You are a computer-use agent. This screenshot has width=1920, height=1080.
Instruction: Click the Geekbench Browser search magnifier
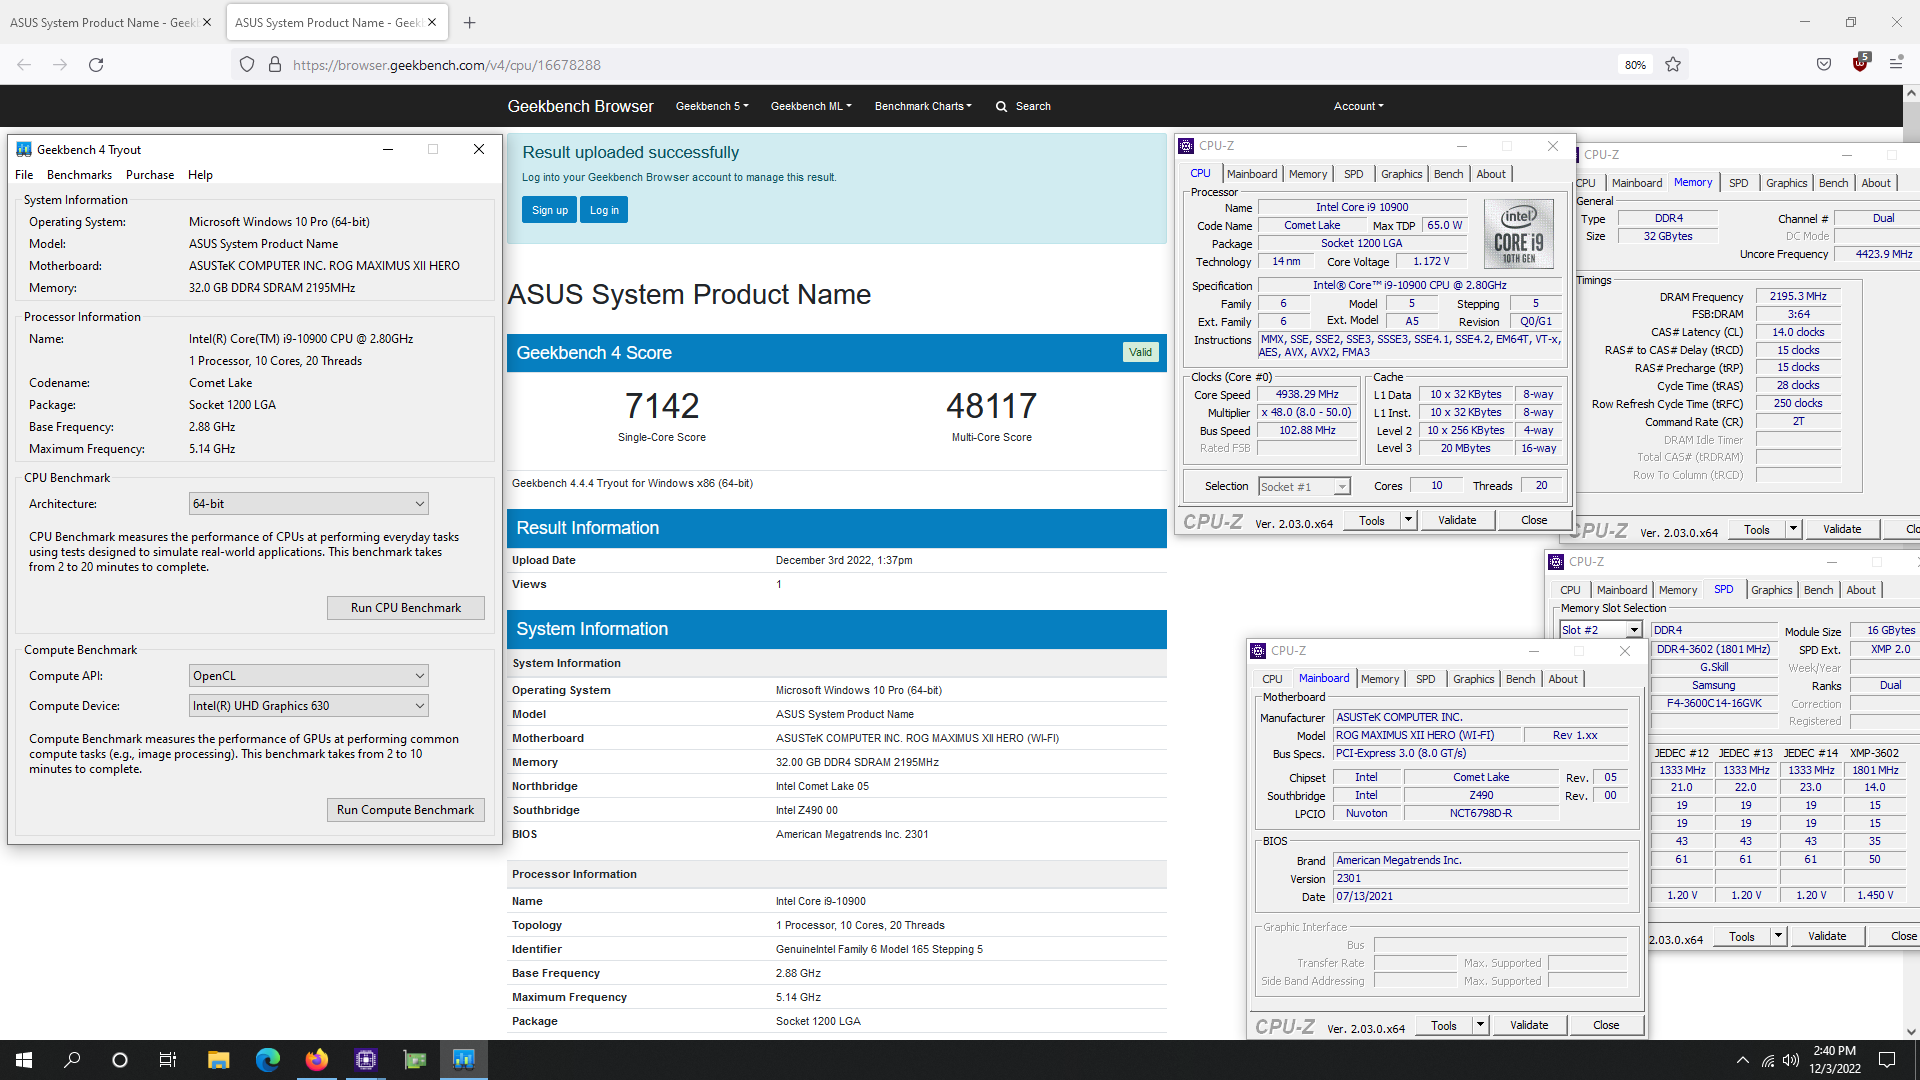(1001, 106)
